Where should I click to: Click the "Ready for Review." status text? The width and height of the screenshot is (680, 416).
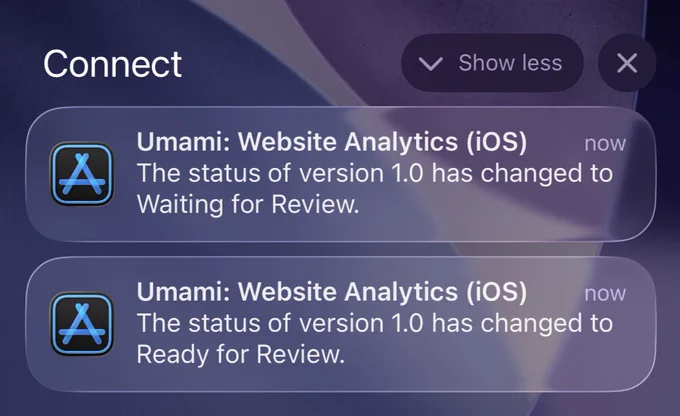click(x=241, y=354)
